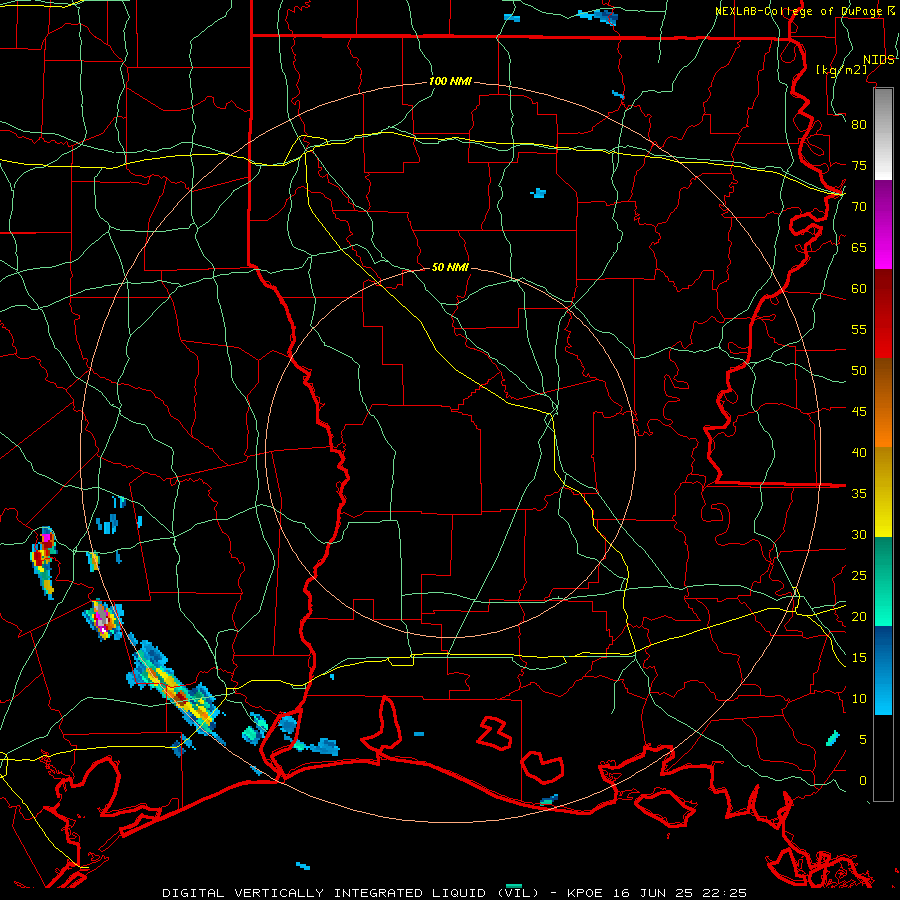Click the 65 value on the VIL scale
The image size is (900, 900).
point(859,247)
